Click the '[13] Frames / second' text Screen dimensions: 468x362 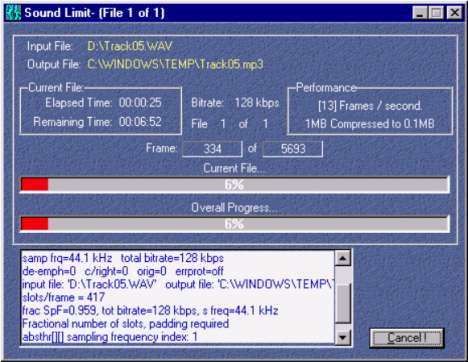tap(370, 106)
